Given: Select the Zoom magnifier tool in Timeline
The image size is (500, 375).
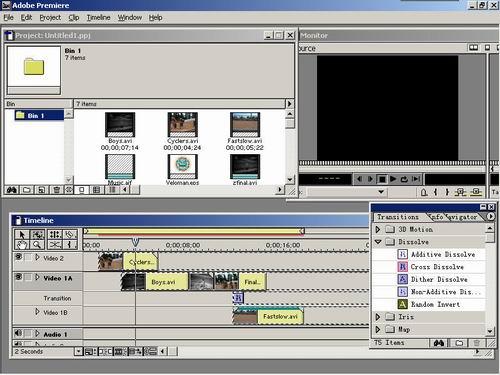Looking at the screenshot, I should [37, 245].
